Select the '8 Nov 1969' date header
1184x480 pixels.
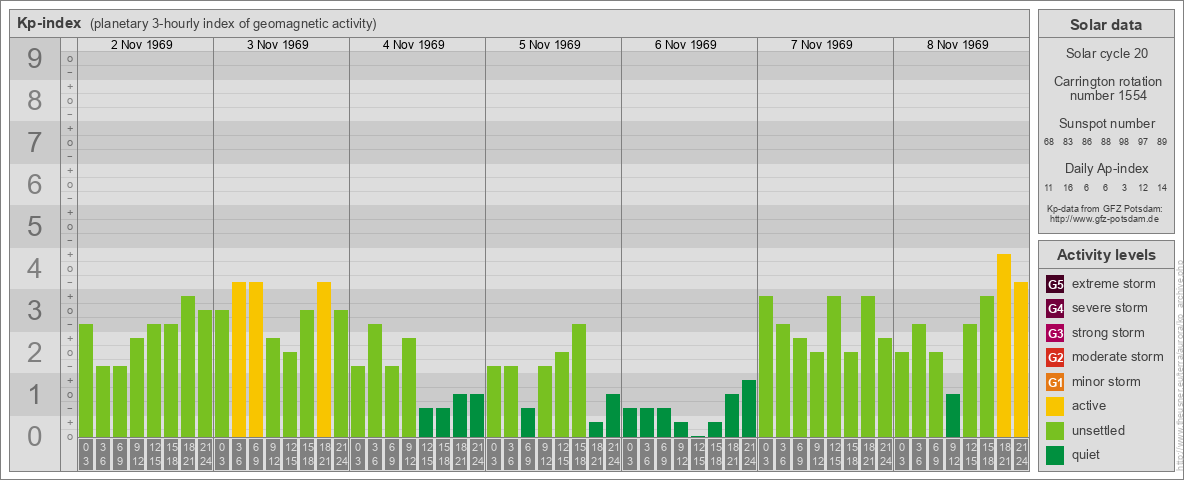point(957,45)
